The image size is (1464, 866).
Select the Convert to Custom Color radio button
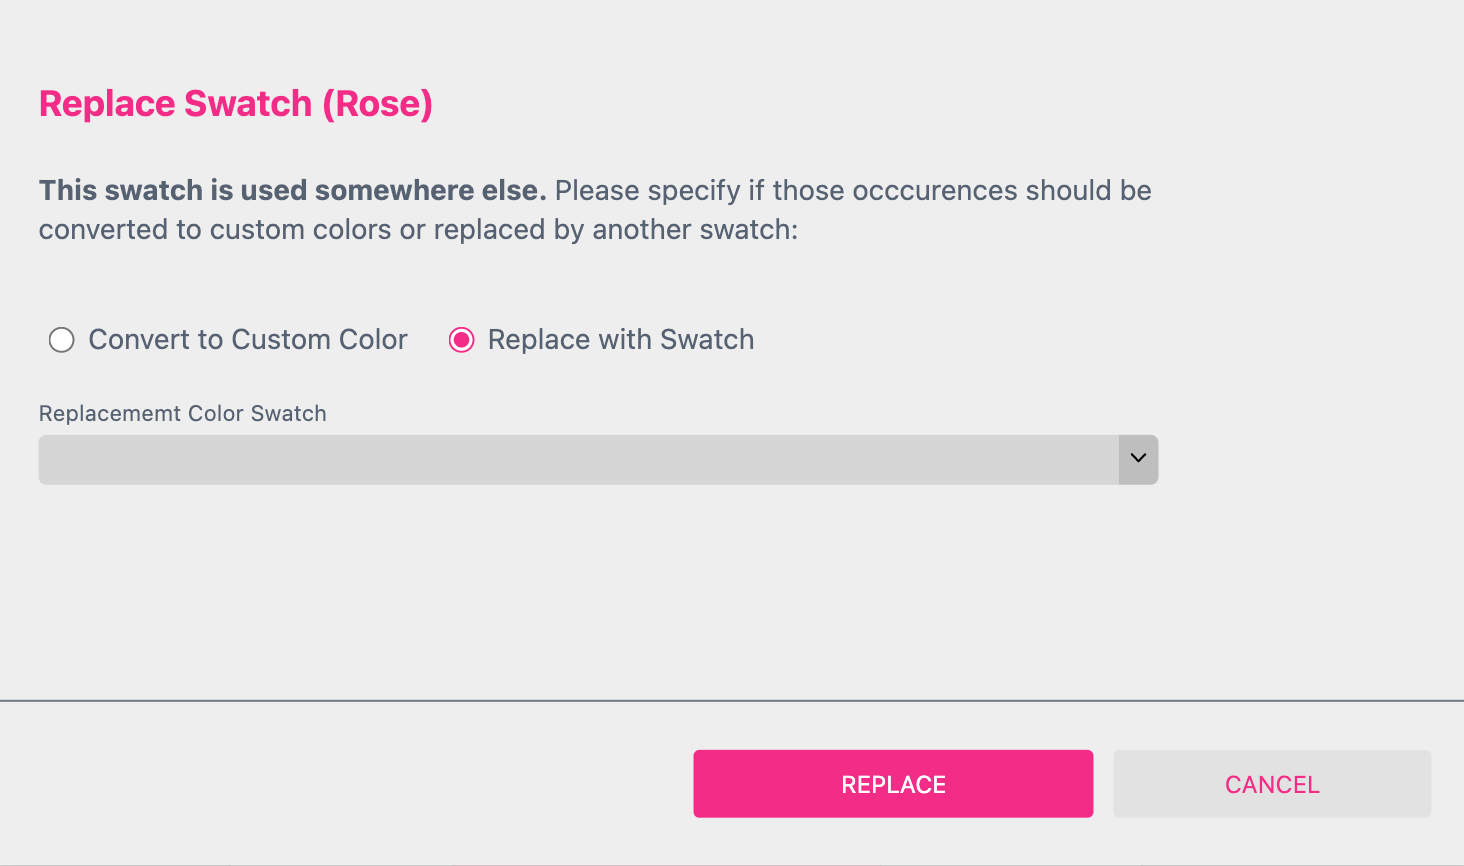62,340
